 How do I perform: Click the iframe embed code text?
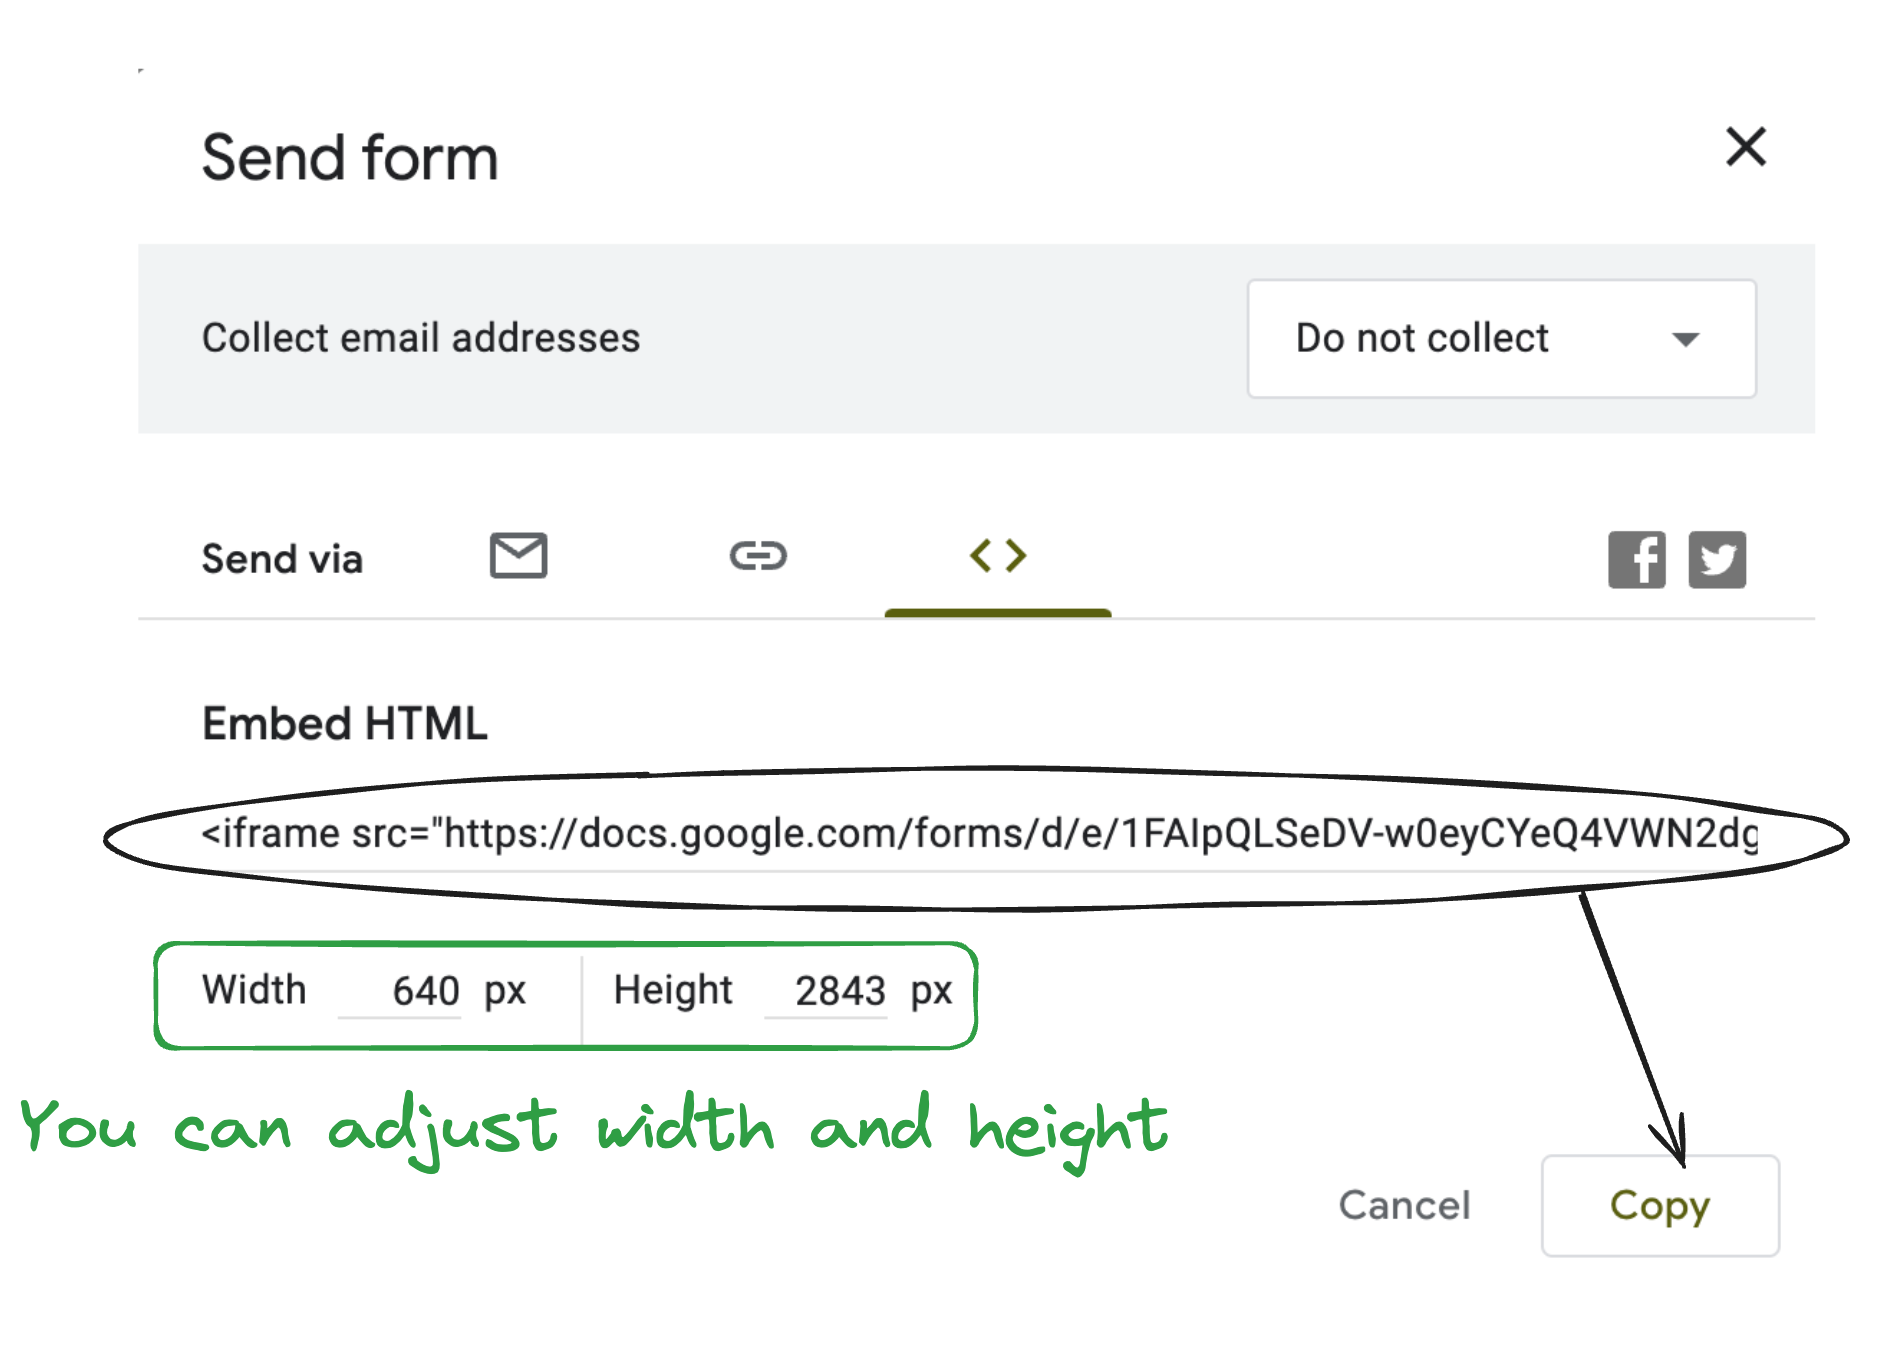(x=980, y=833)
